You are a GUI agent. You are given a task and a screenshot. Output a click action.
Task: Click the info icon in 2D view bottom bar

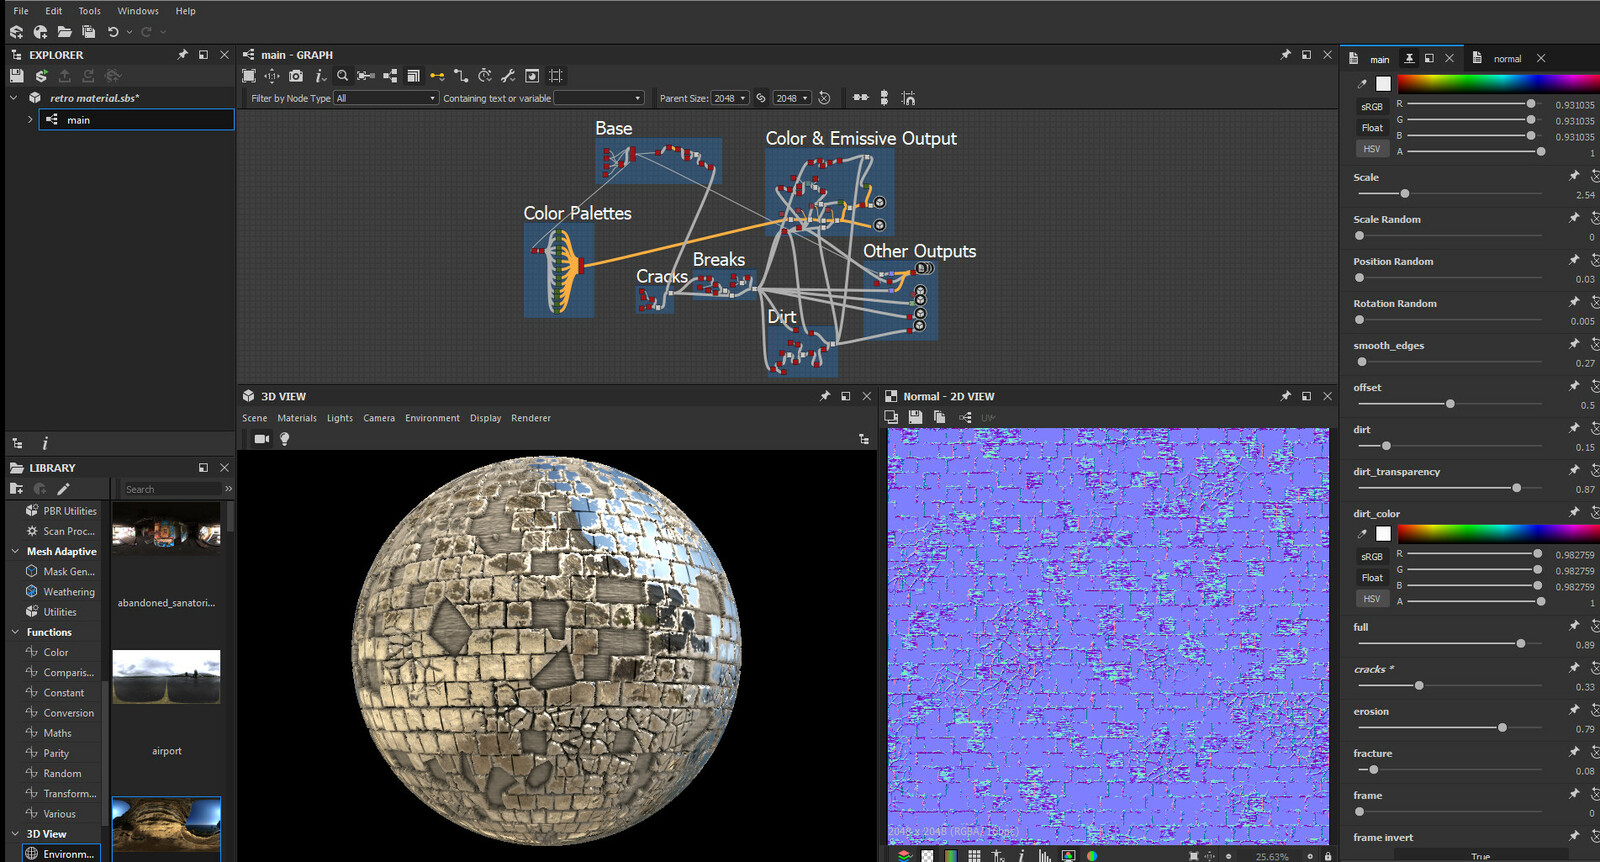(1021, 856)
